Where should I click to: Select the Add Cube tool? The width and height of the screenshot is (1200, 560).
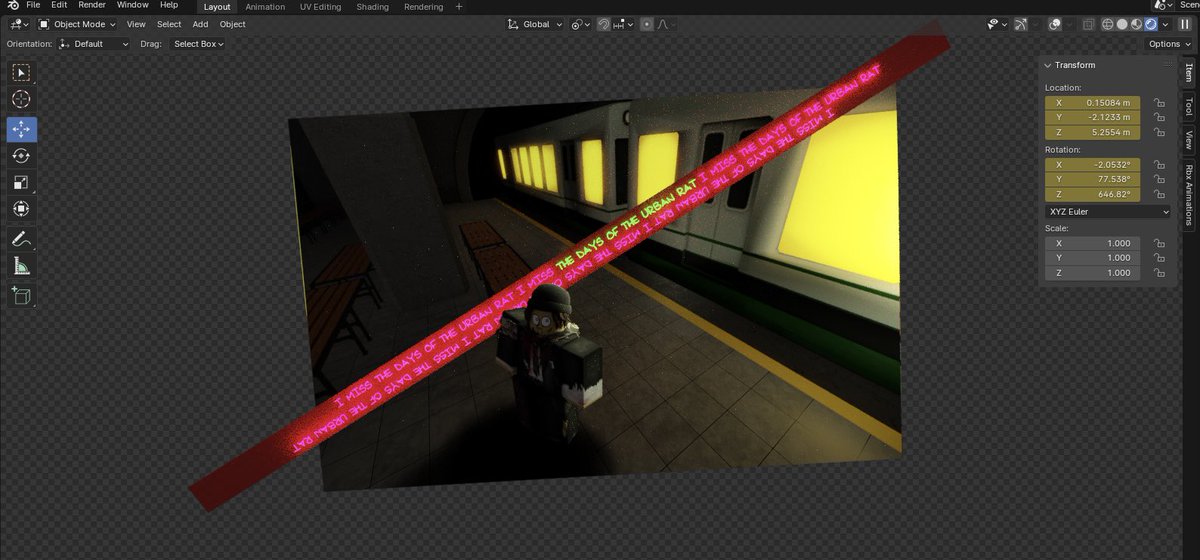(21, 296)
